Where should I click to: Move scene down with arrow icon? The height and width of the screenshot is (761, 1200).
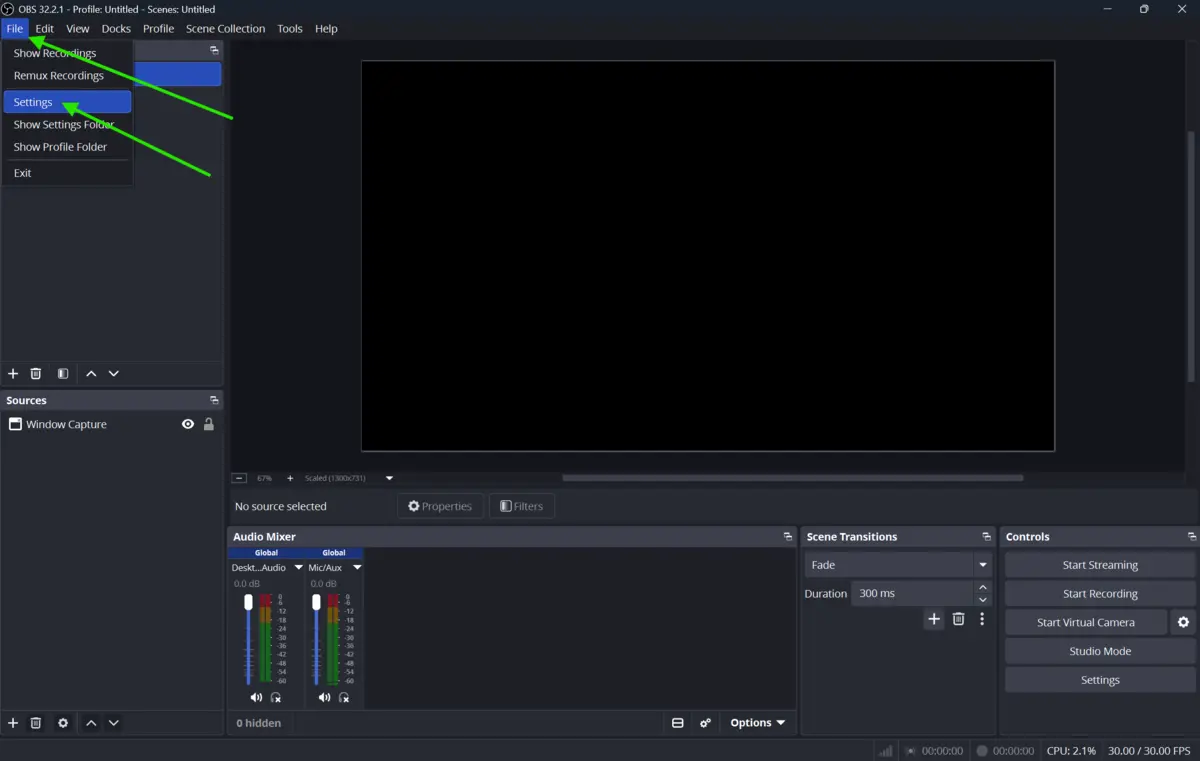114,374
